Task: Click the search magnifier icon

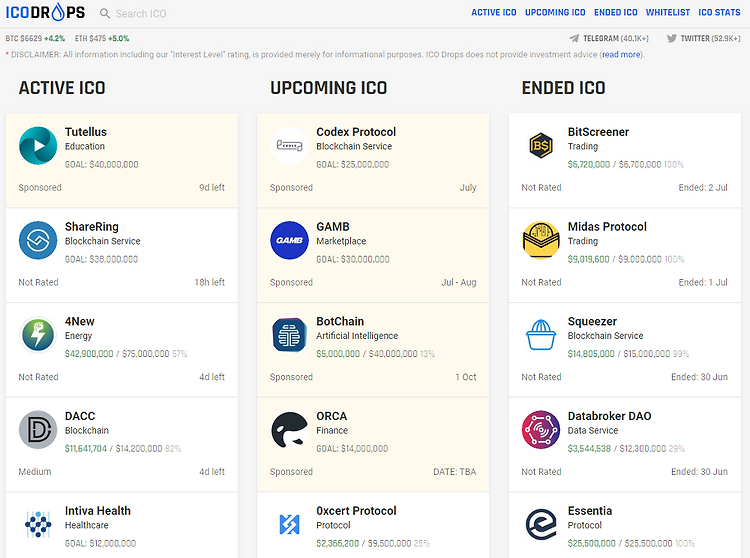Action: [x=105, y=13]
